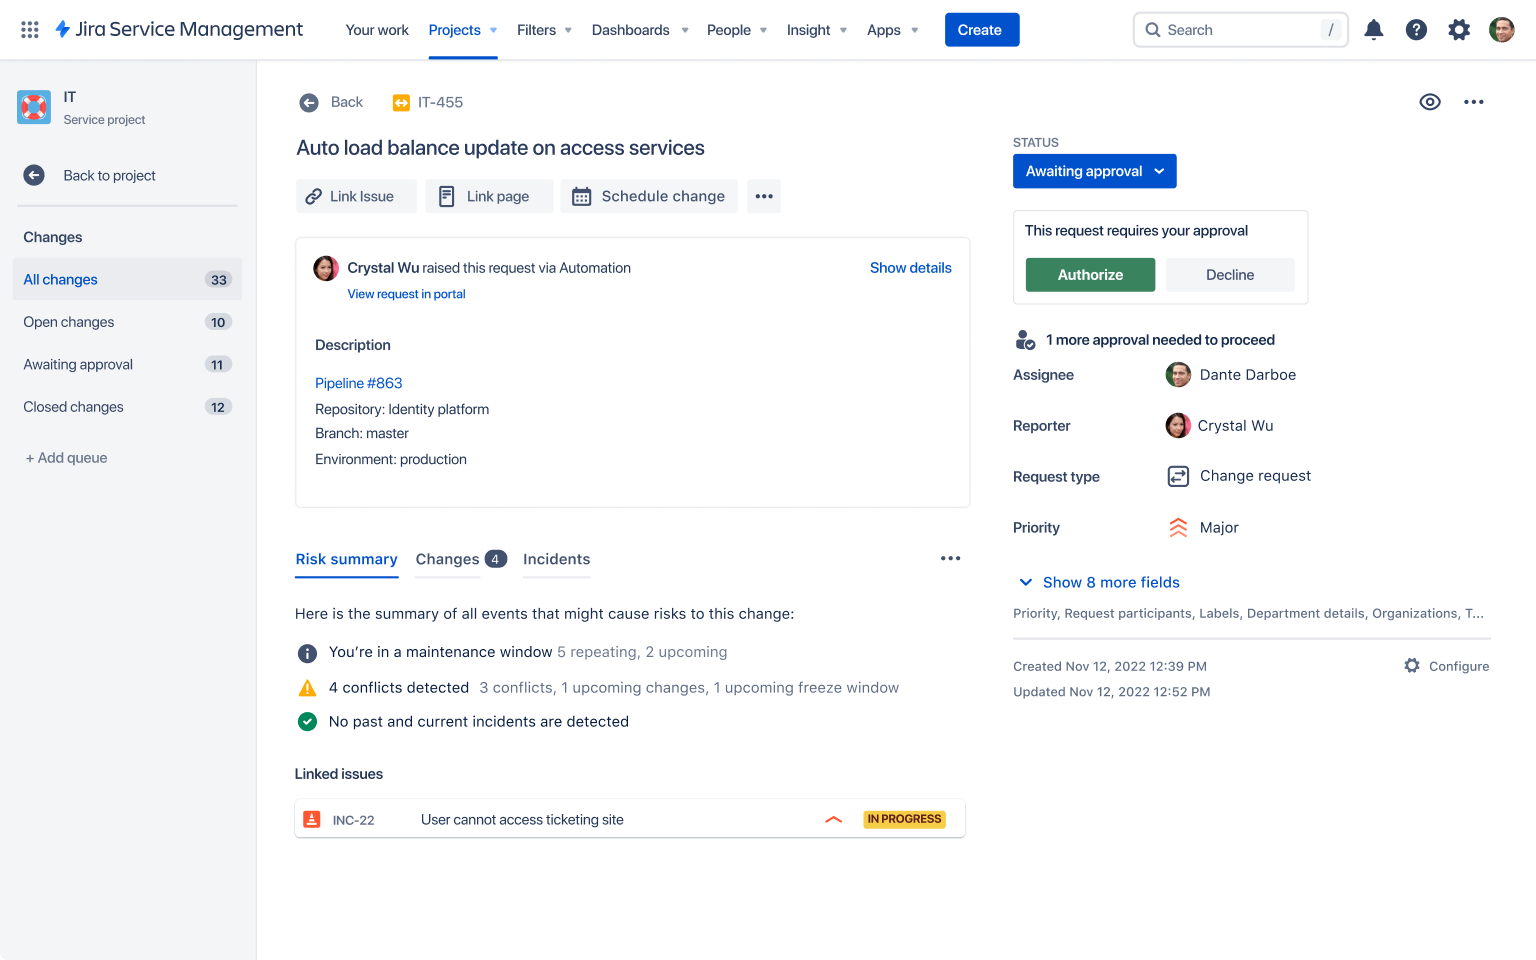
Task: Click the Schedule change calendar button
Action: pos(649,196)
